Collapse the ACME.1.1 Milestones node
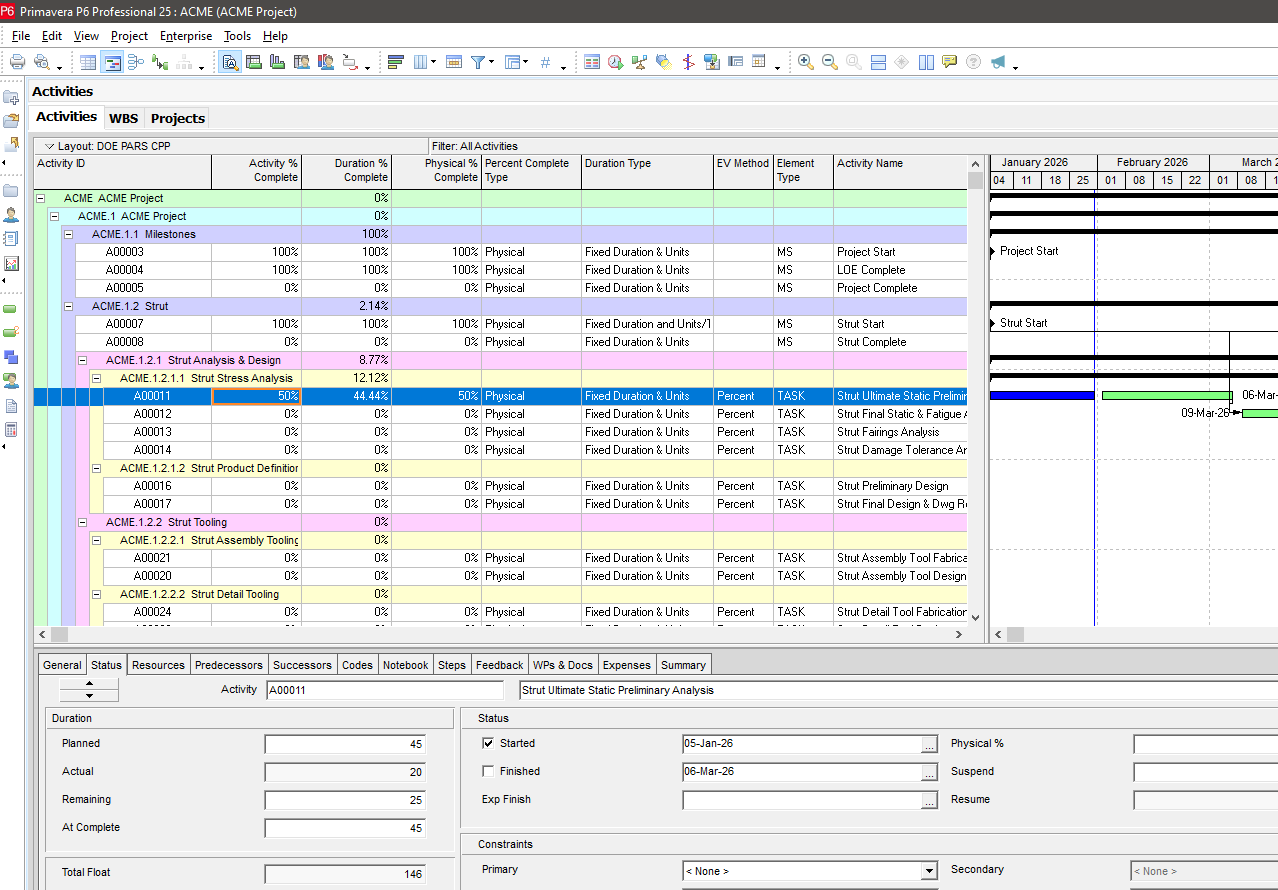Screen dimensions: 1278x890 [x=68, y=234]
